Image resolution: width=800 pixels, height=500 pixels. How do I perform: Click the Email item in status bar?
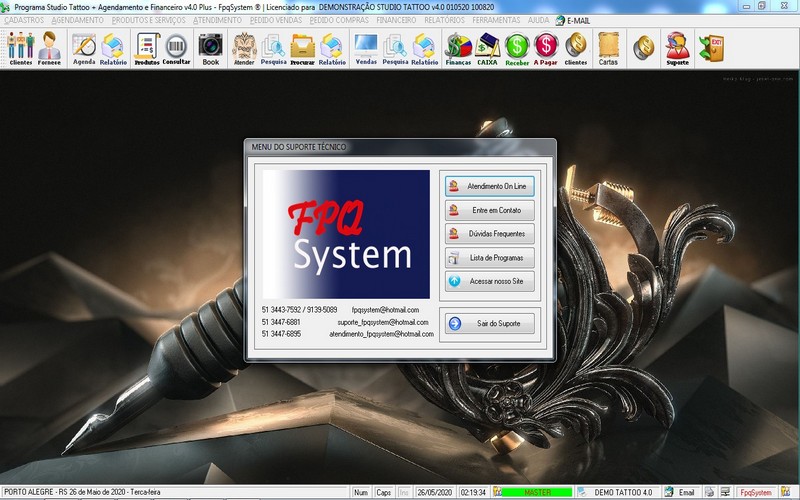(x=681, y=492)
